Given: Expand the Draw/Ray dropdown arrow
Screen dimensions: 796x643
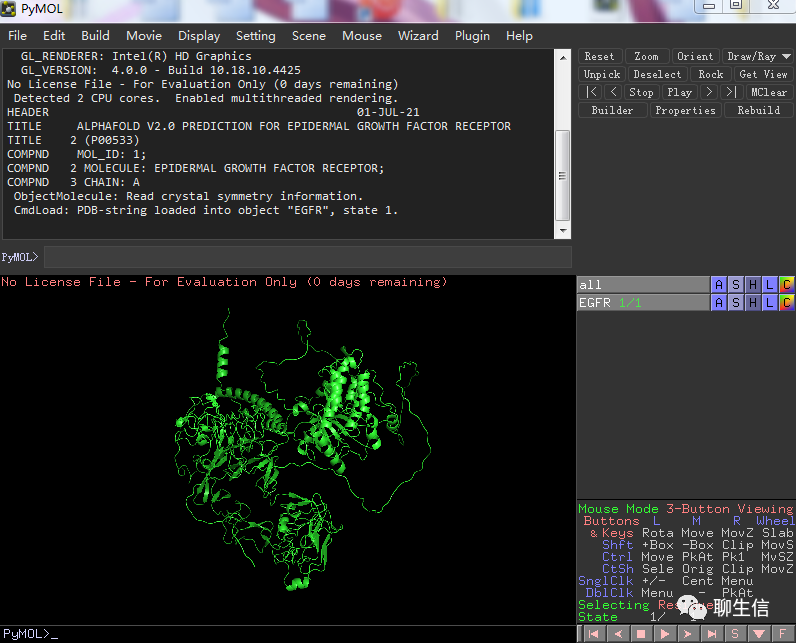Looking at the screenshot, I should click(x=786, y=56).
